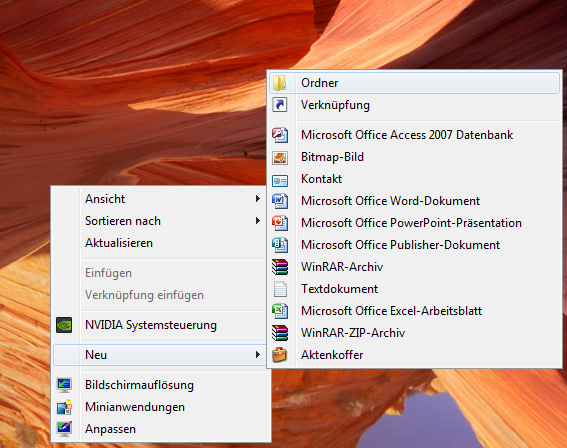Click the WinRAR-Archiv book stack icon

coord(280,267)
